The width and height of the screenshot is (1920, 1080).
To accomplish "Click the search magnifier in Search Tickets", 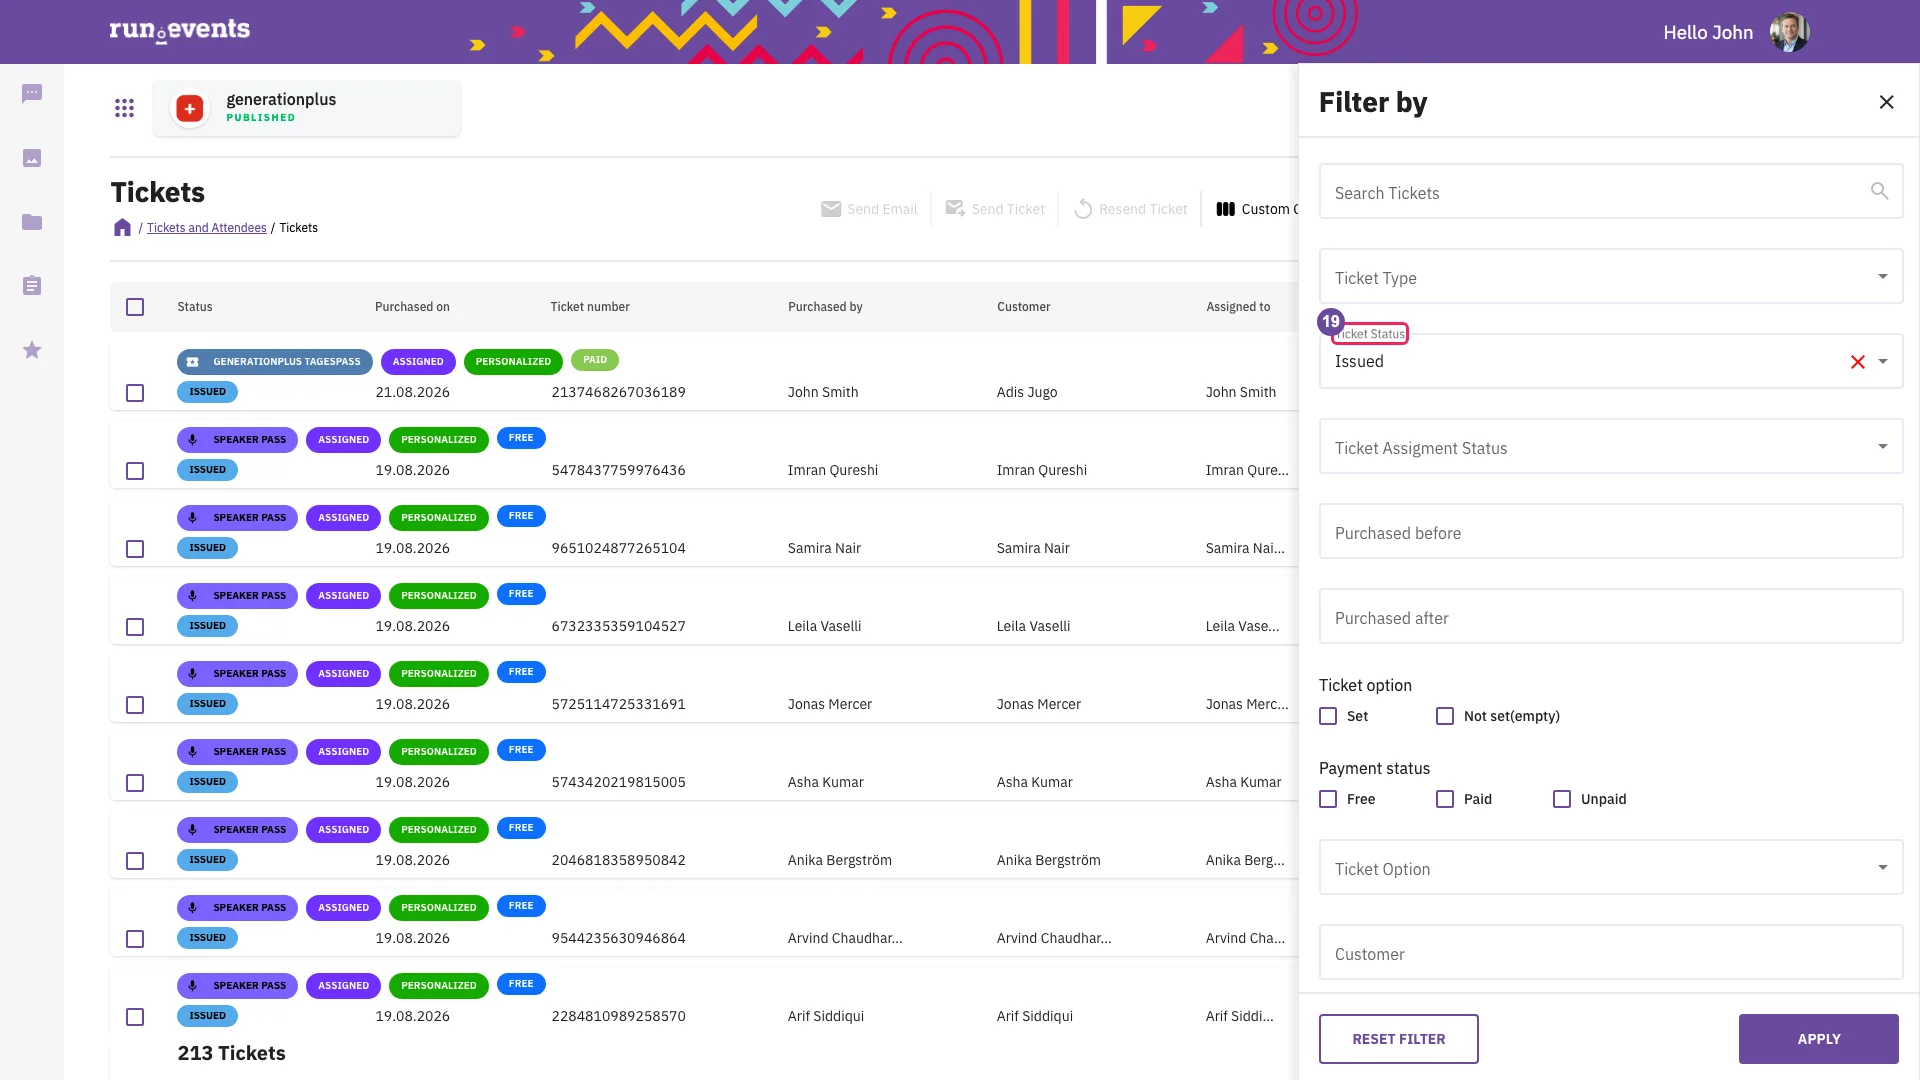I will (x=1879, y=191).
